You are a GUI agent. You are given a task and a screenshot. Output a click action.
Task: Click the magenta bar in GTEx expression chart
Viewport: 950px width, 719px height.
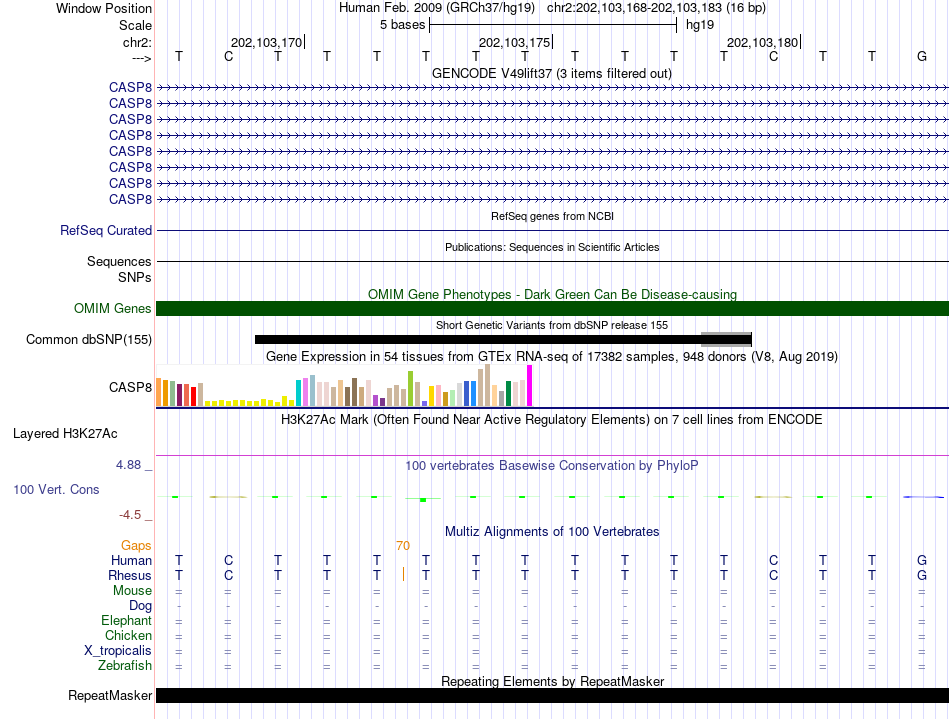(x=530, y=385)
